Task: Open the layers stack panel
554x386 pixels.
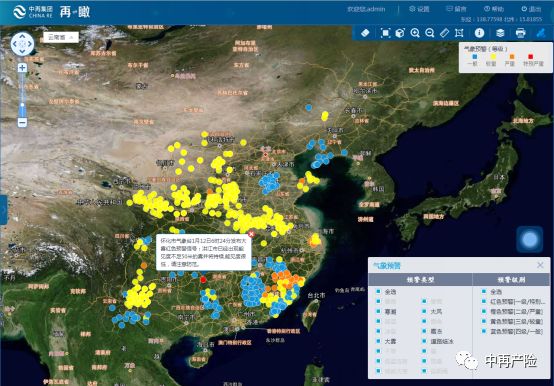Action: tap(500, 33)
